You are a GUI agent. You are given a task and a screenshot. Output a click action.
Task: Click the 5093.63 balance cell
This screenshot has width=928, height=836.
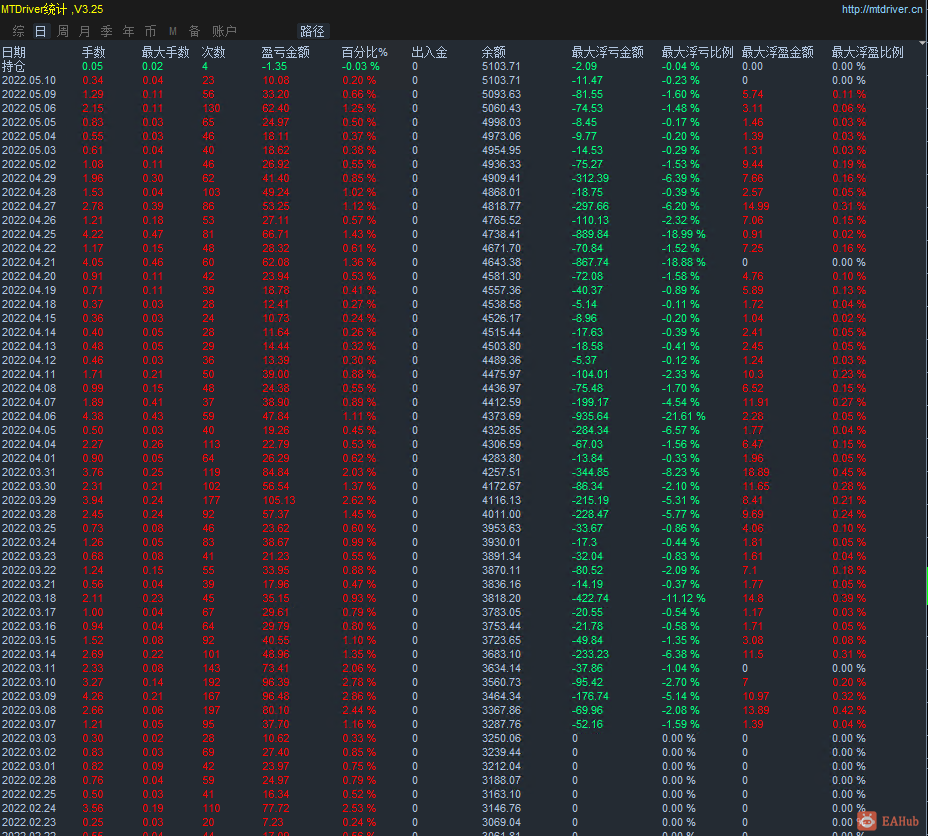tap(501, 94)
